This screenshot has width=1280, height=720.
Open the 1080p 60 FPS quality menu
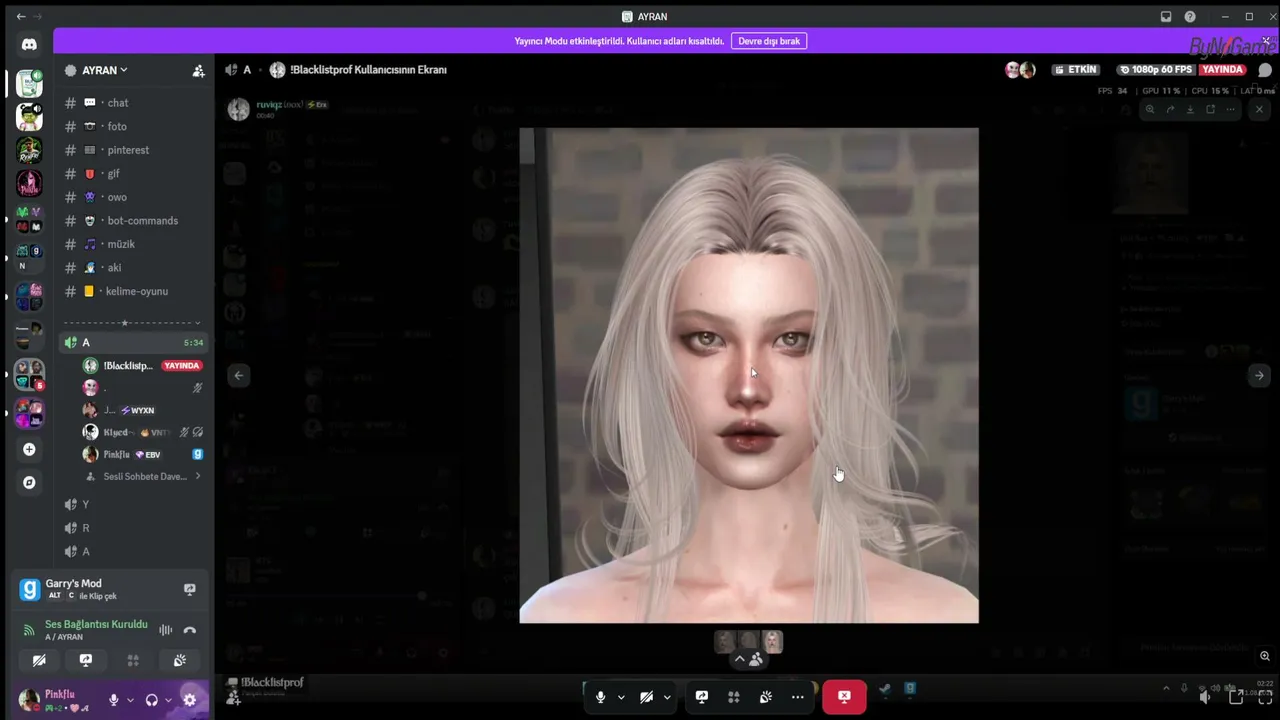pos(1156,70)
